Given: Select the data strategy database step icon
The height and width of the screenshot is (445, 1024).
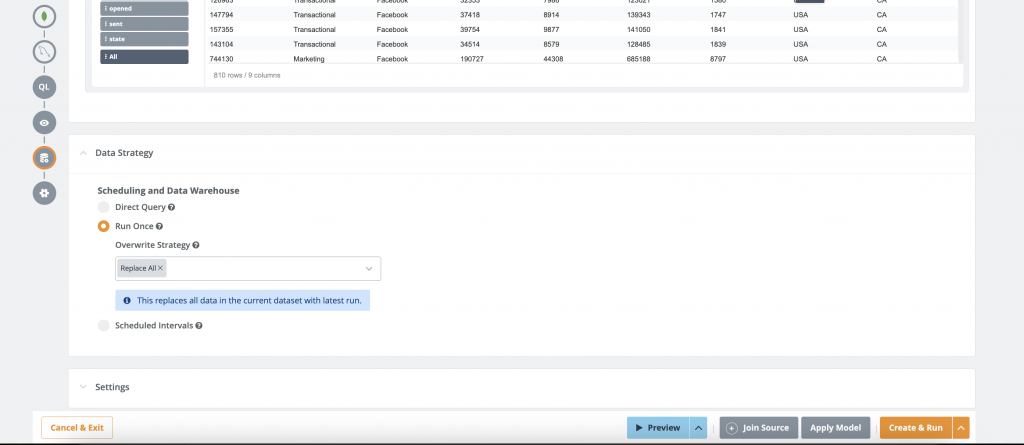Looking at the screenshot, I should (44, 157).
